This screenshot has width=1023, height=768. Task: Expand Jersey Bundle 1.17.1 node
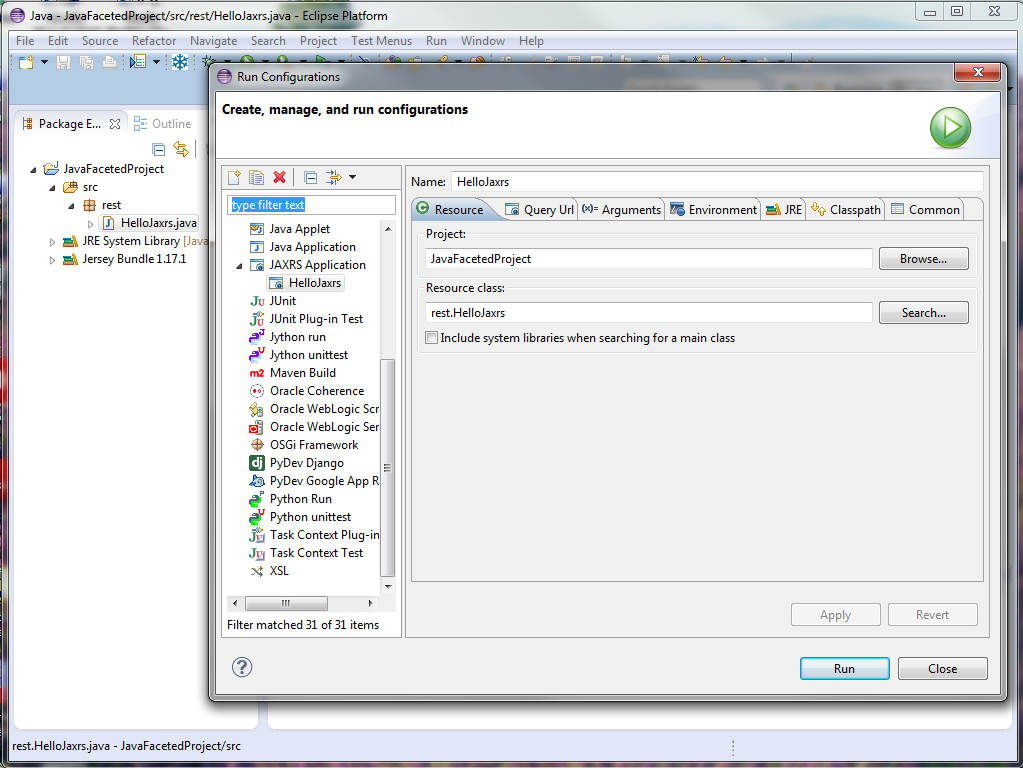pos(52,260)
